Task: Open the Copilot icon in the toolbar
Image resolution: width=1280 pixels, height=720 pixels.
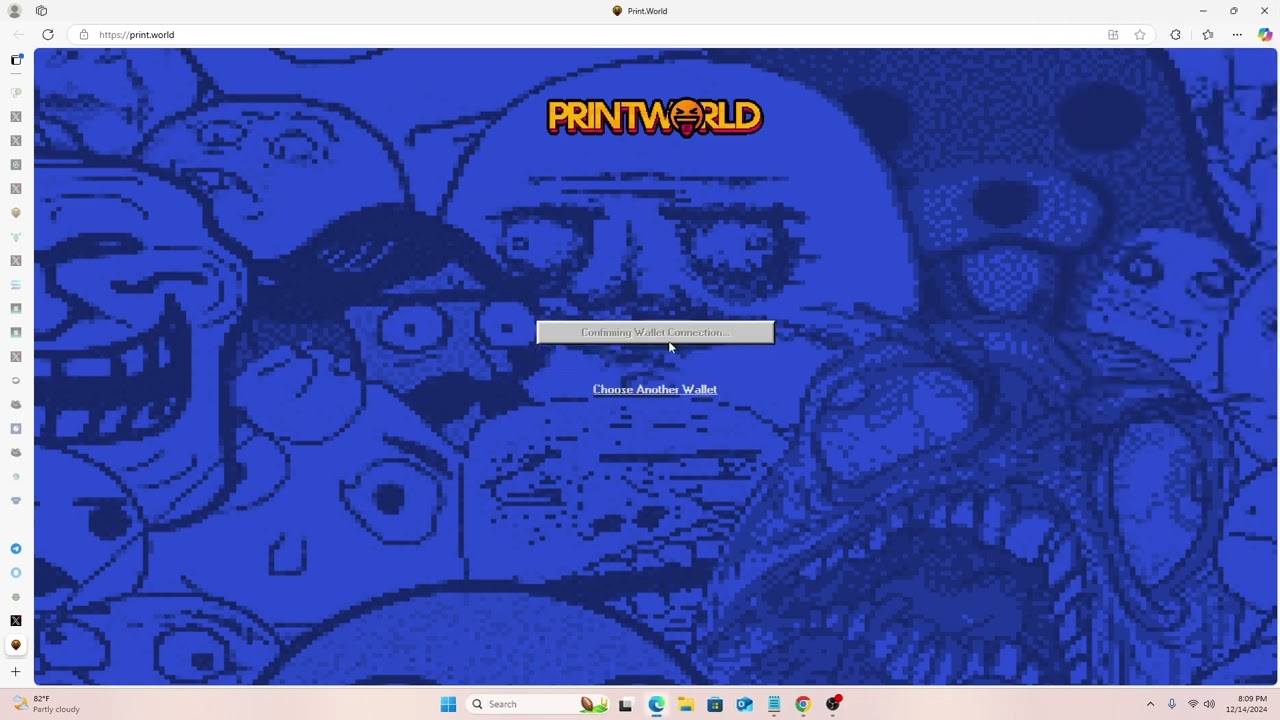Action: (1265, 35)
